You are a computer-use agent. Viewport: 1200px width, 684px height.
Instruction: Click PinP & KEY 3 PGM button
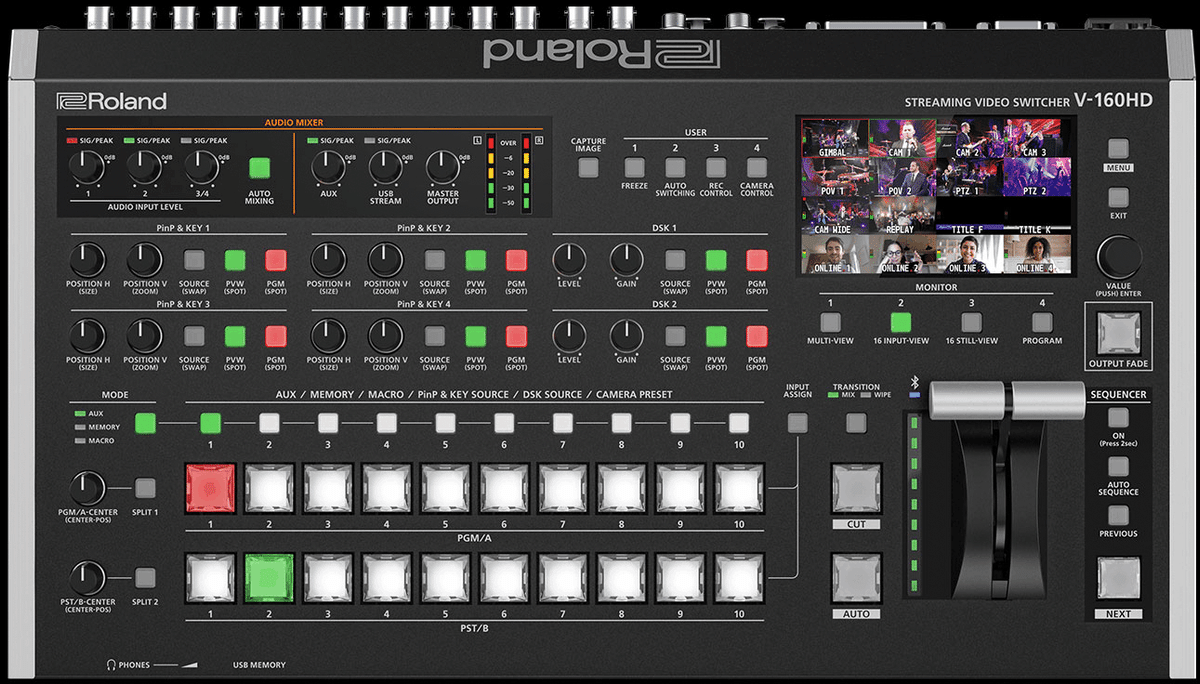(275, 336)
